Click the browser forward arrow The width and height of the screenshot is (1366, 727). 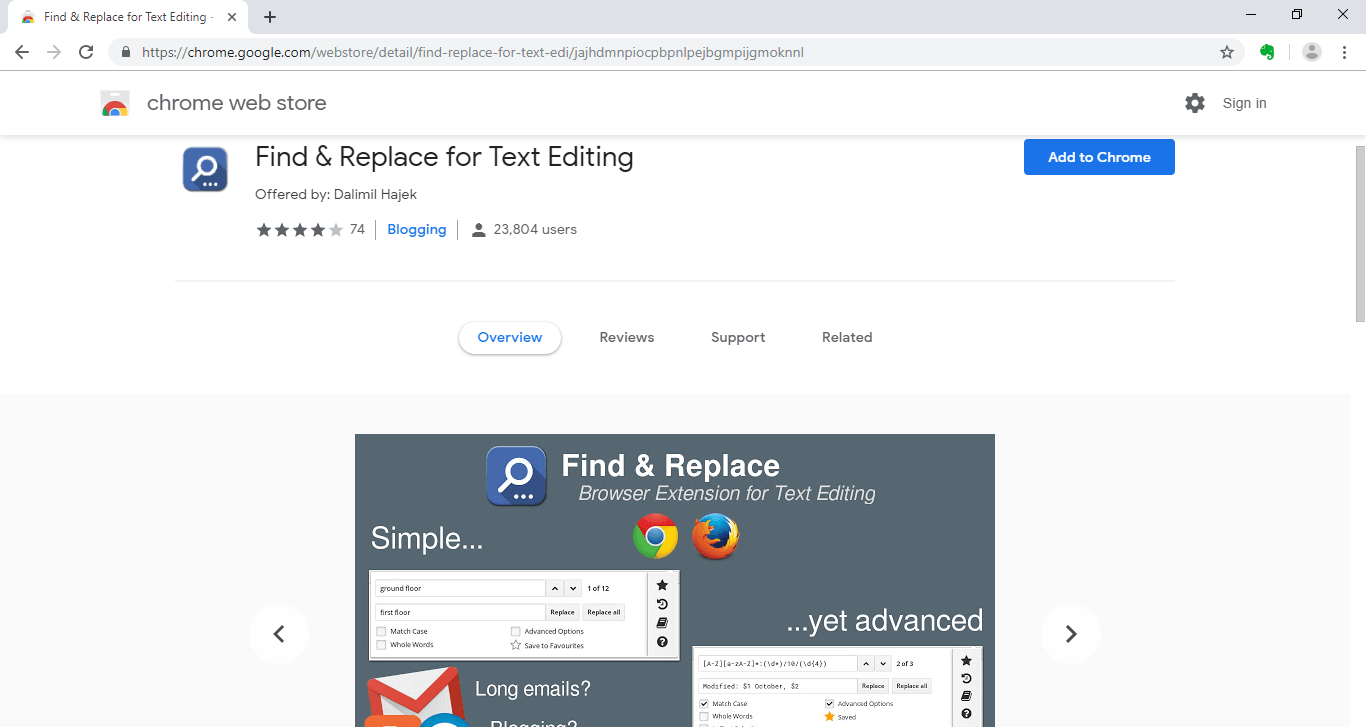54,52
